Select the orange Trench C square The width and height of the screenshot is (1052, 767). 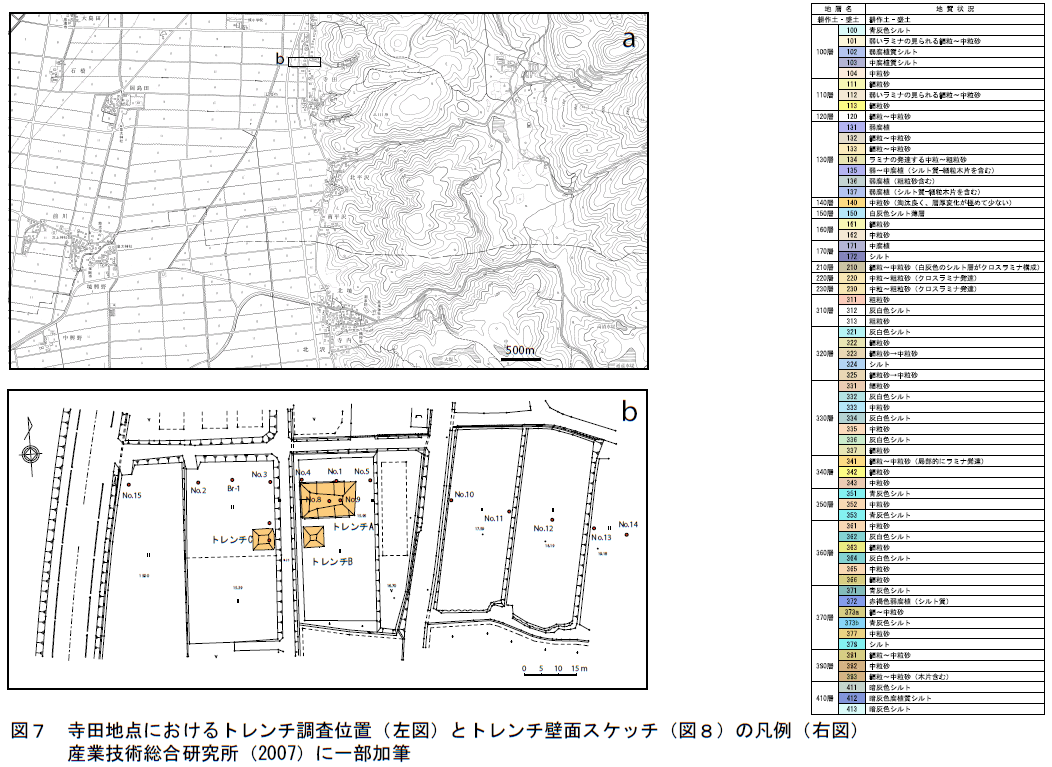pyautogui.click(x=264, y=539)
